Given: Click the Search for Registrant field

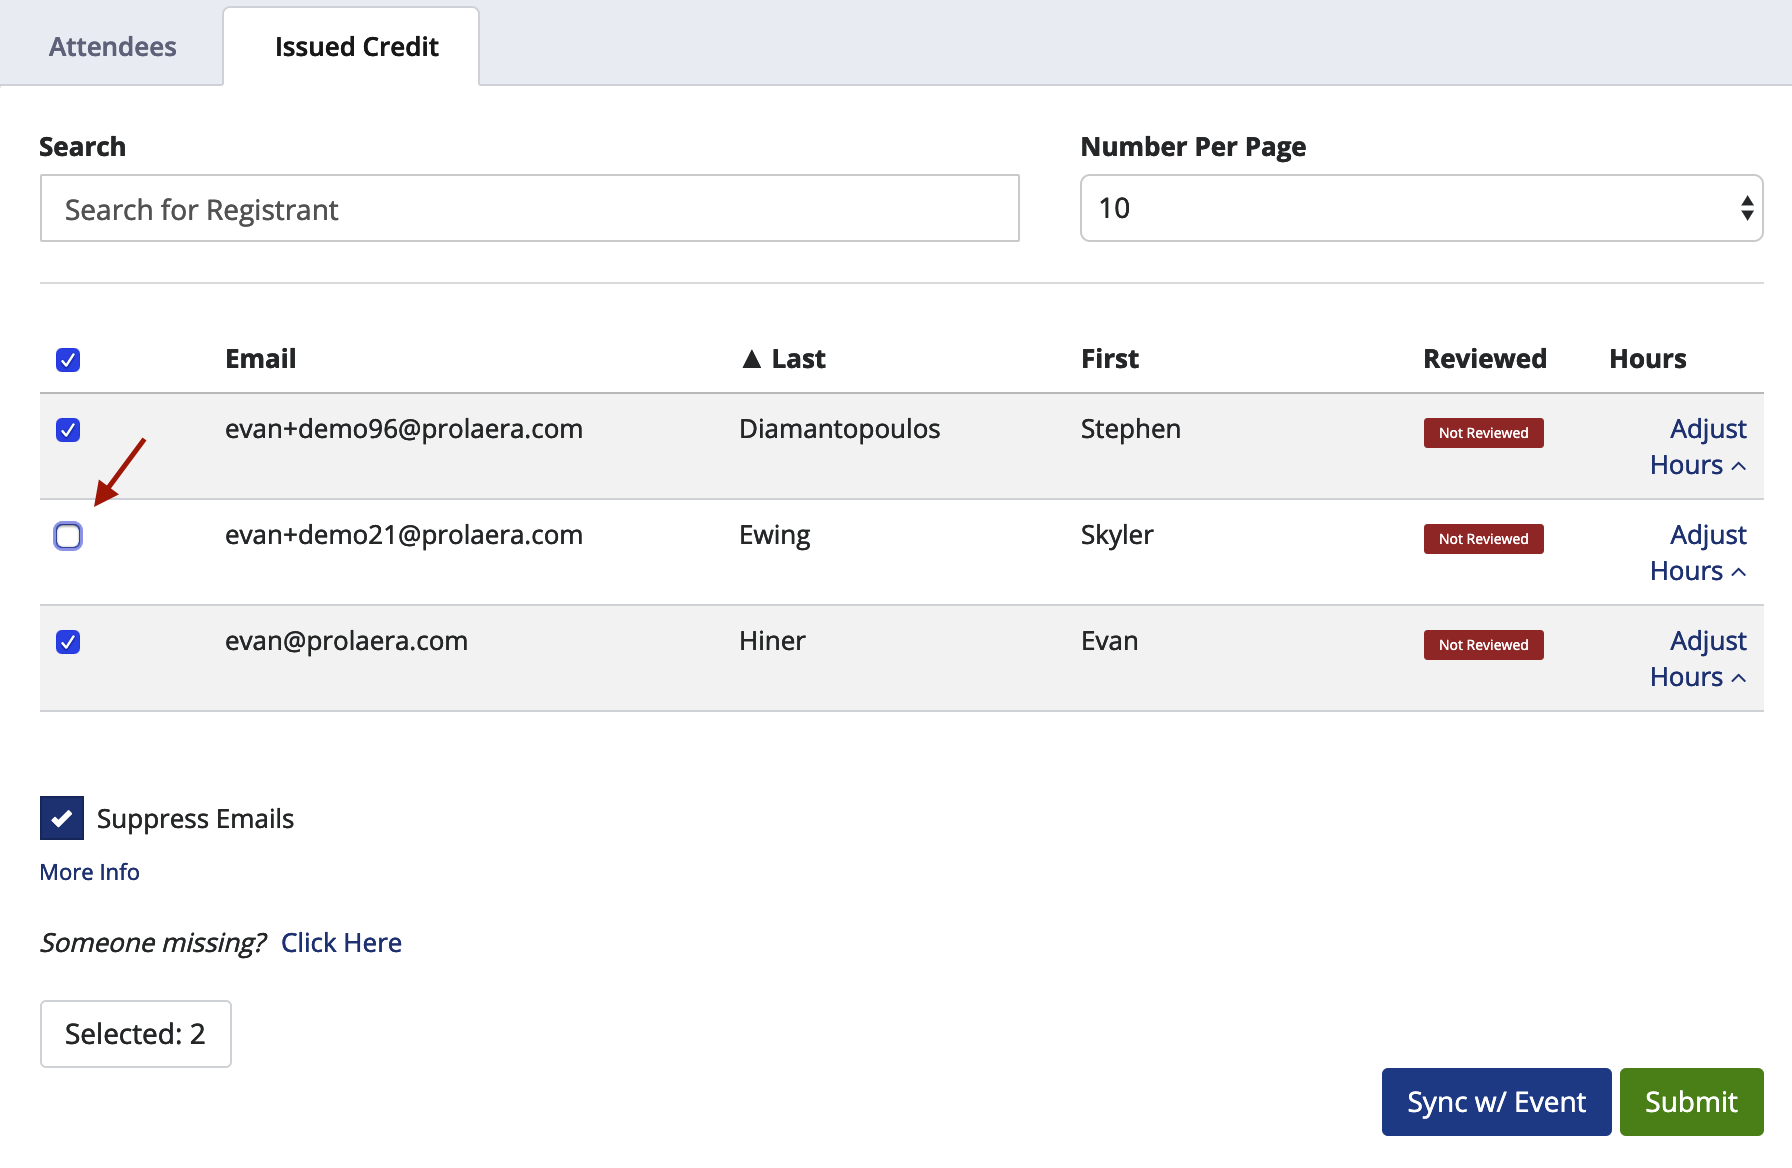Looking at the screenshot, I should pyautogui.click(x=529, y=208).
